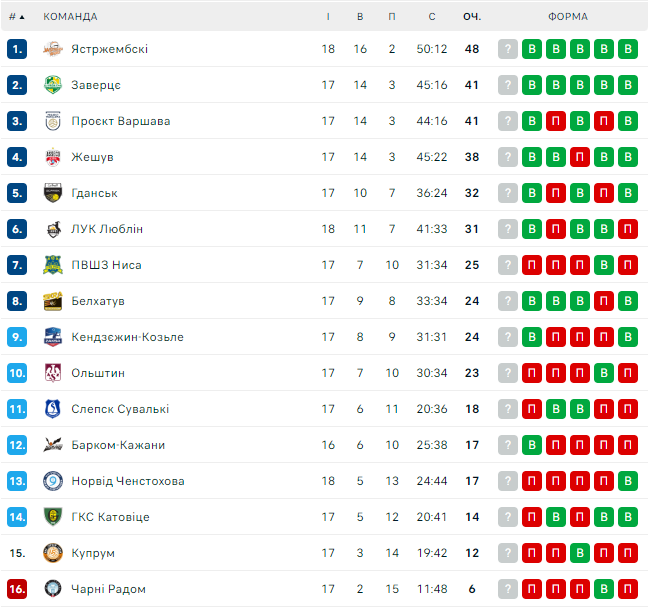Click the Кендзежин-Козьле team name
This screenshot has width=650, height=612.
(127, 337)
